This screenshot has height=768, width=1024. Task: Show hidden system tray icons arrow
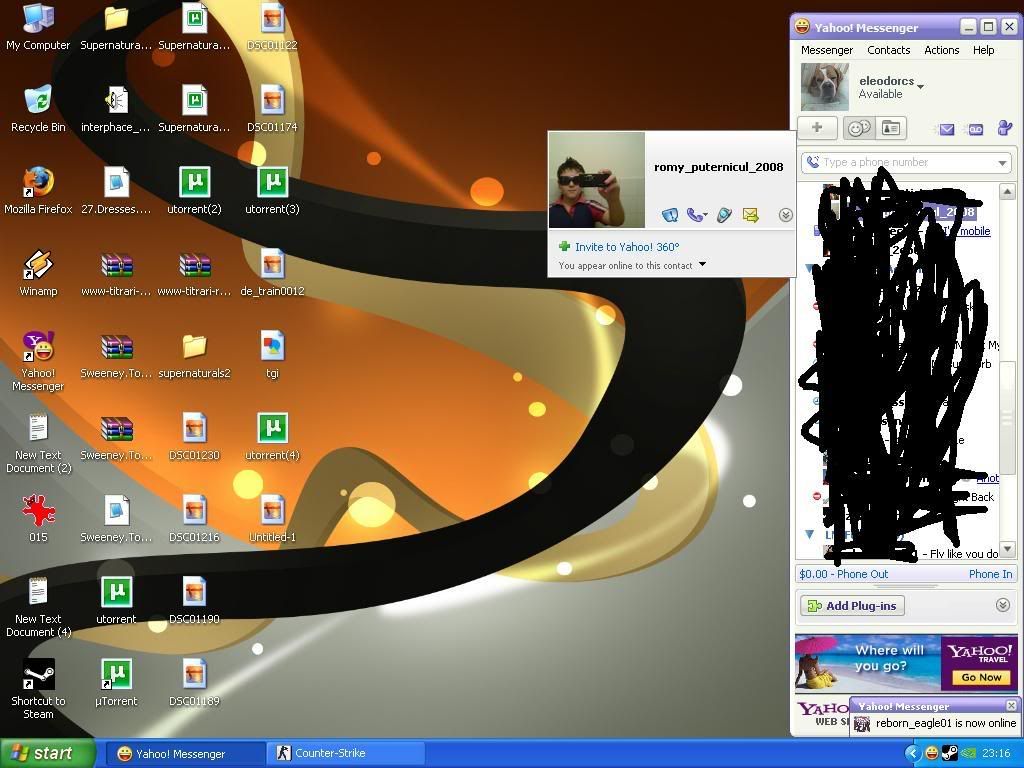[912, 754]
